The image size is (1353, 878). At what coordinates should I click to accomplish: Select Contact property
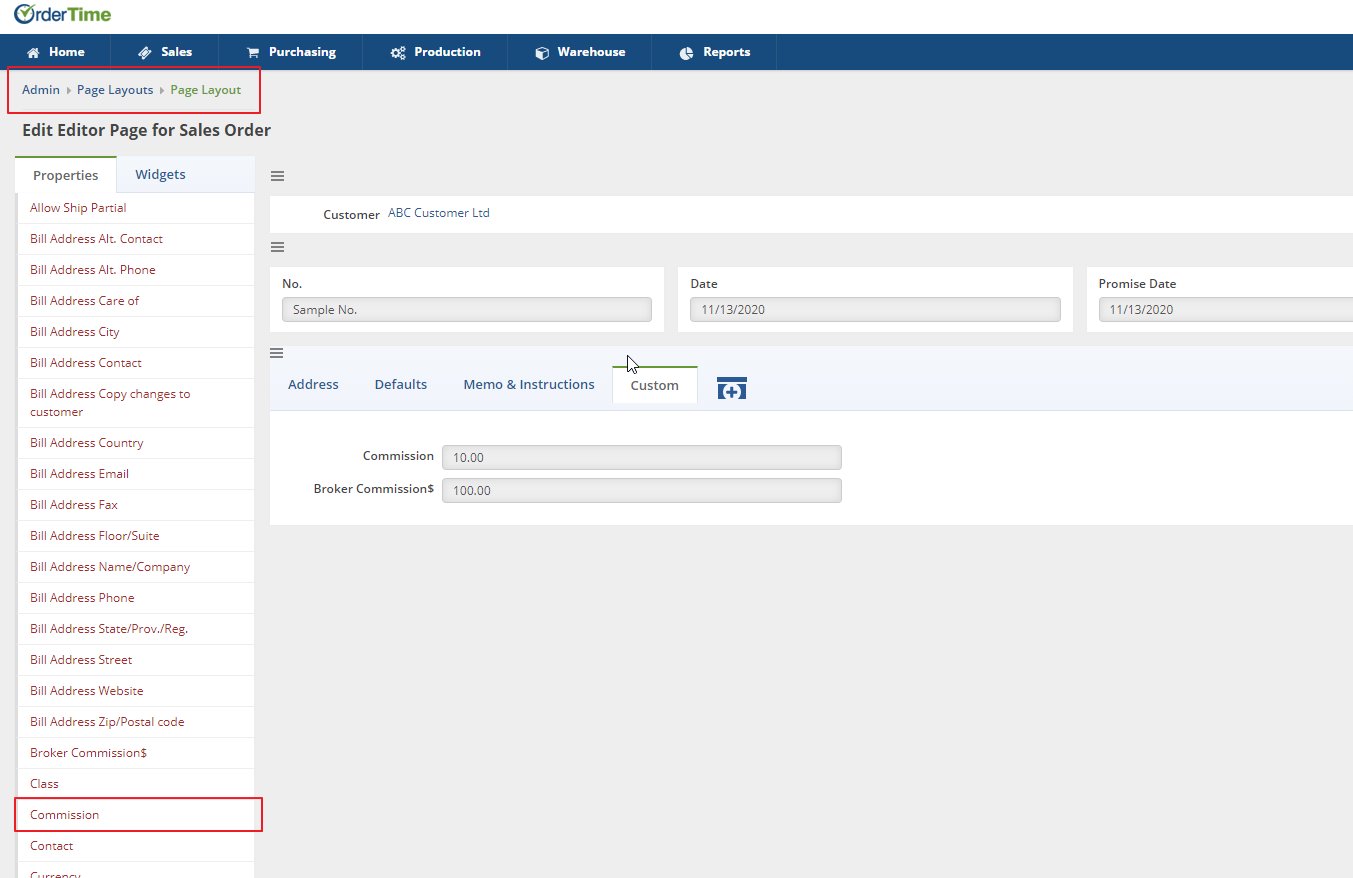pyautogui.click(x=136, y=846)
